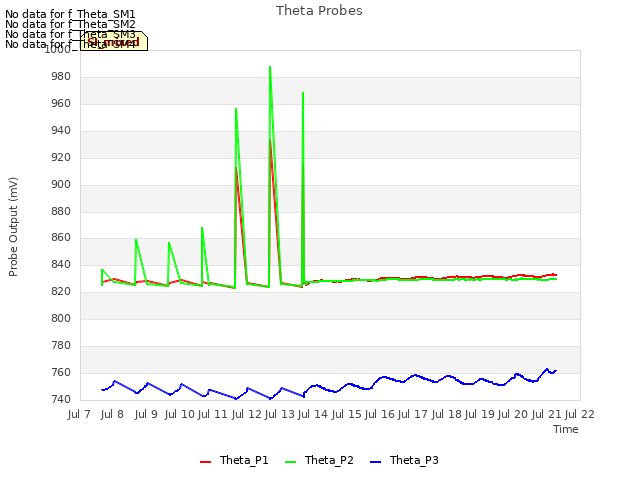Select the blue Theta_P3 legend swatch
Screen dimensions: 640x480
(x=375, y=462)
